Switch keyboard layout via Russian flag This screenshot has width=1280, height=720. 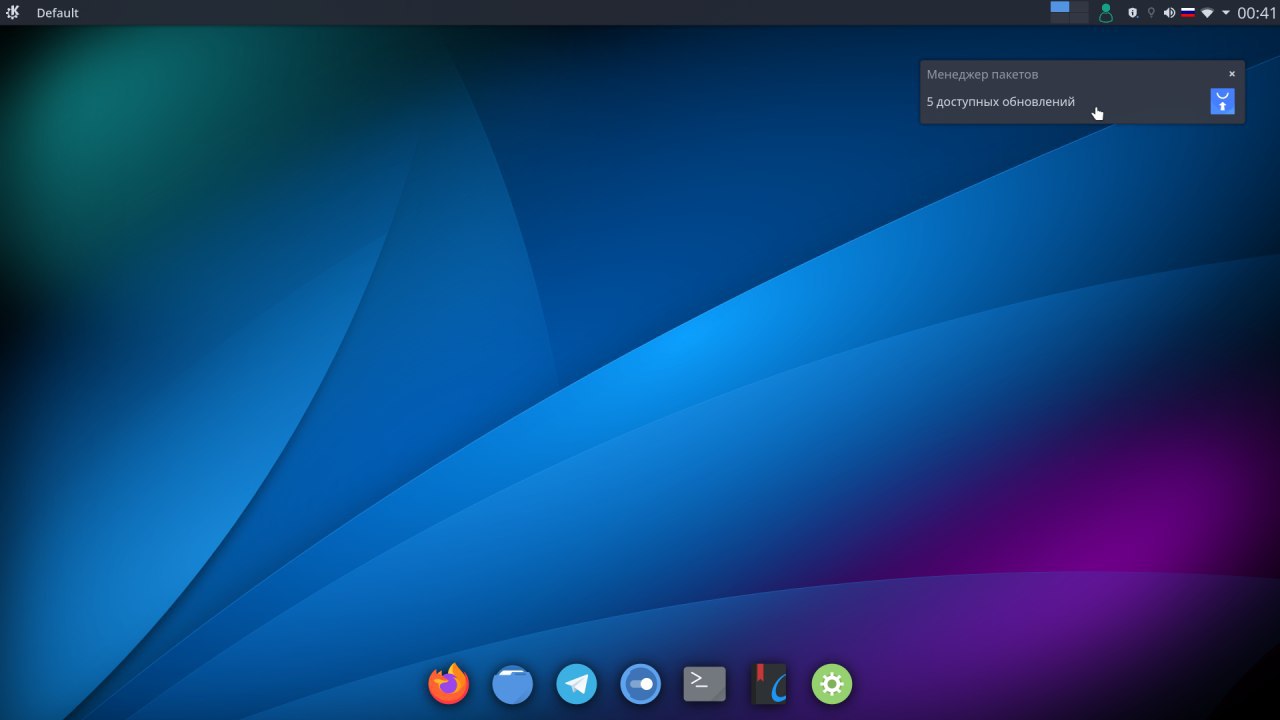click(x=1188, y=13)
